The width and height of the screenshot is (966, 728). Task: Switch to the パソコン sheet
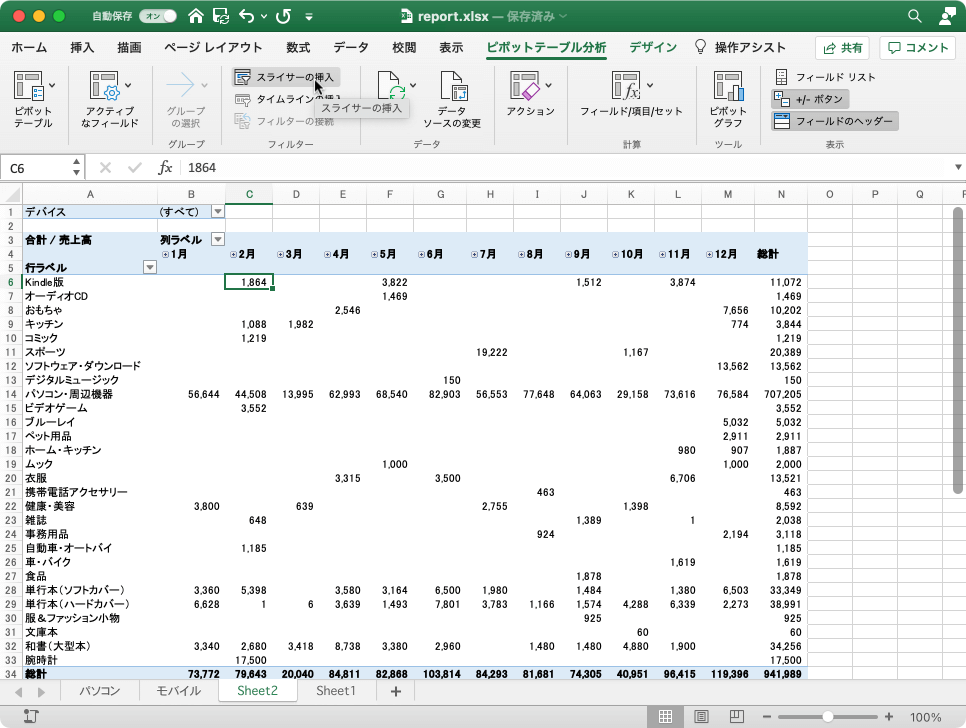coord(100,691)
